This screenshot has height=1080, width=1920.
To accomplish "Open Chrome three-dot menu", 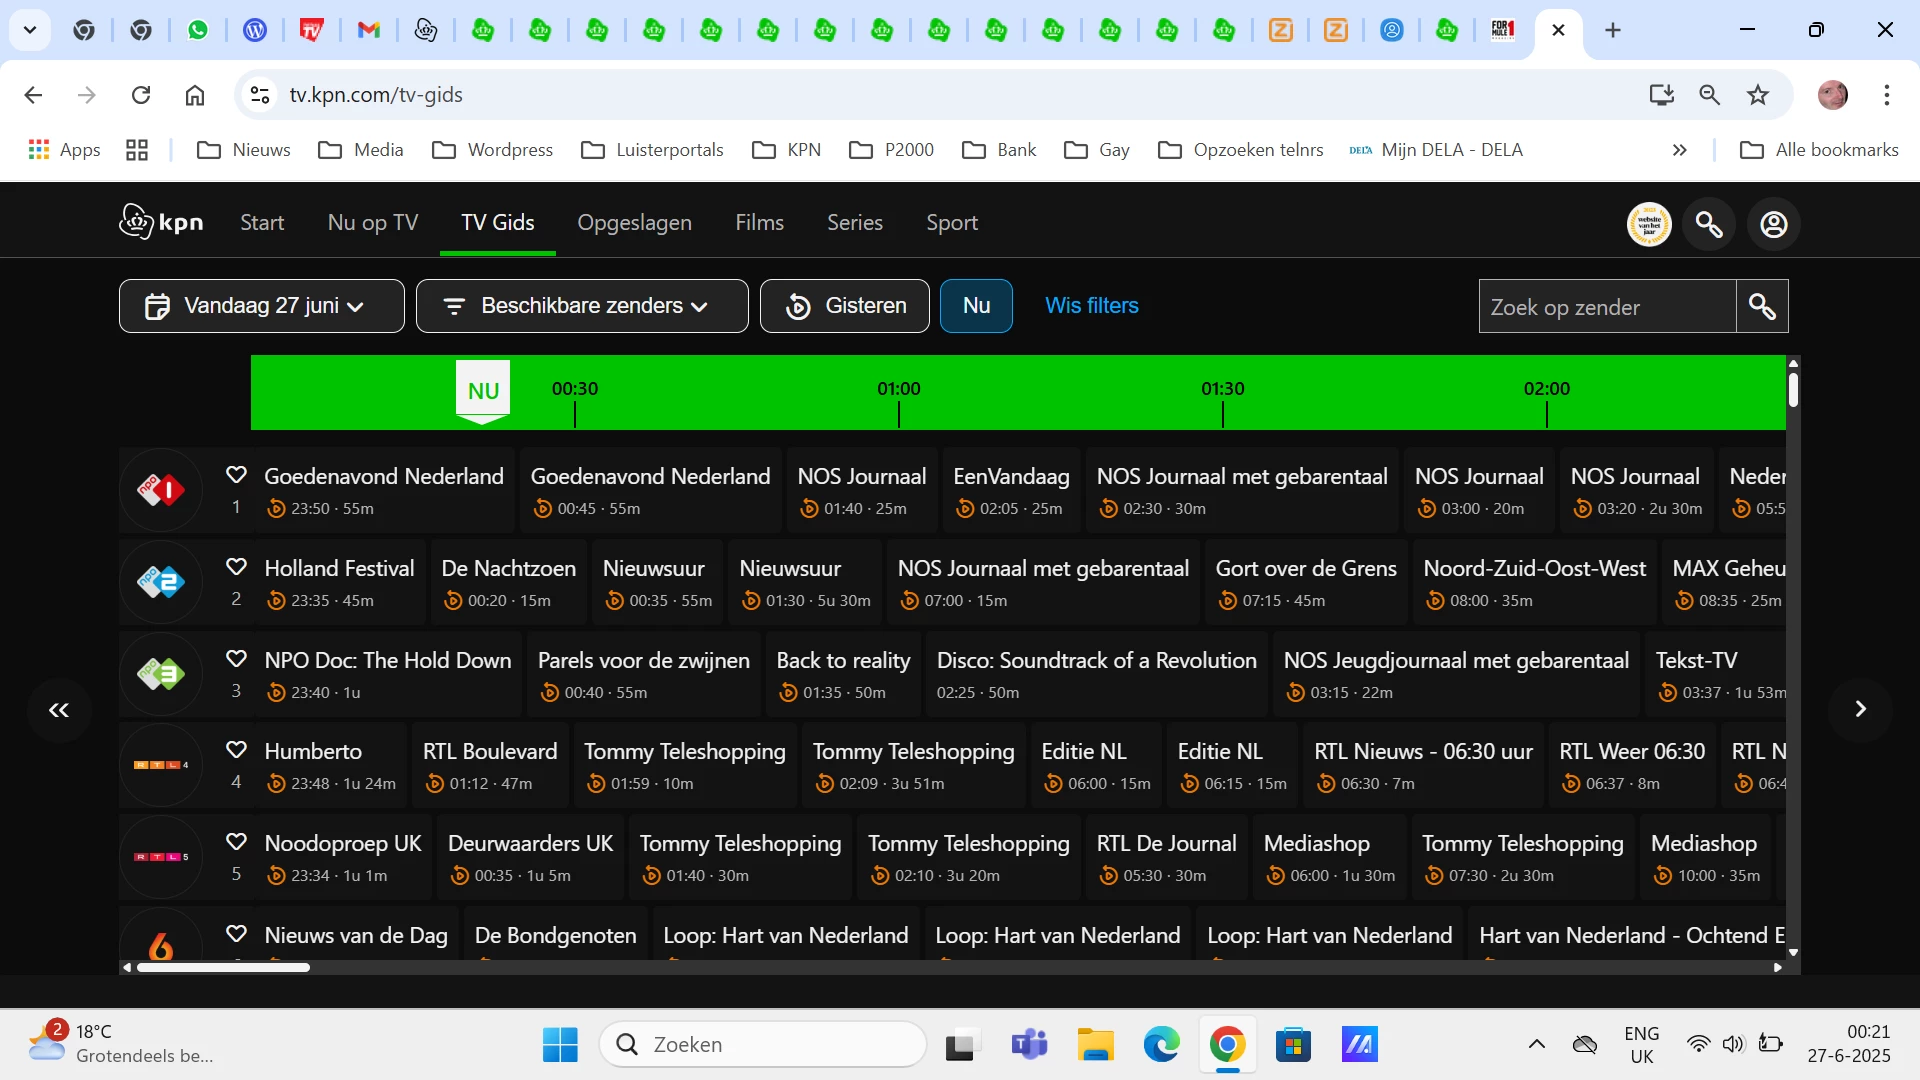I will click(x=1886, y=95).
